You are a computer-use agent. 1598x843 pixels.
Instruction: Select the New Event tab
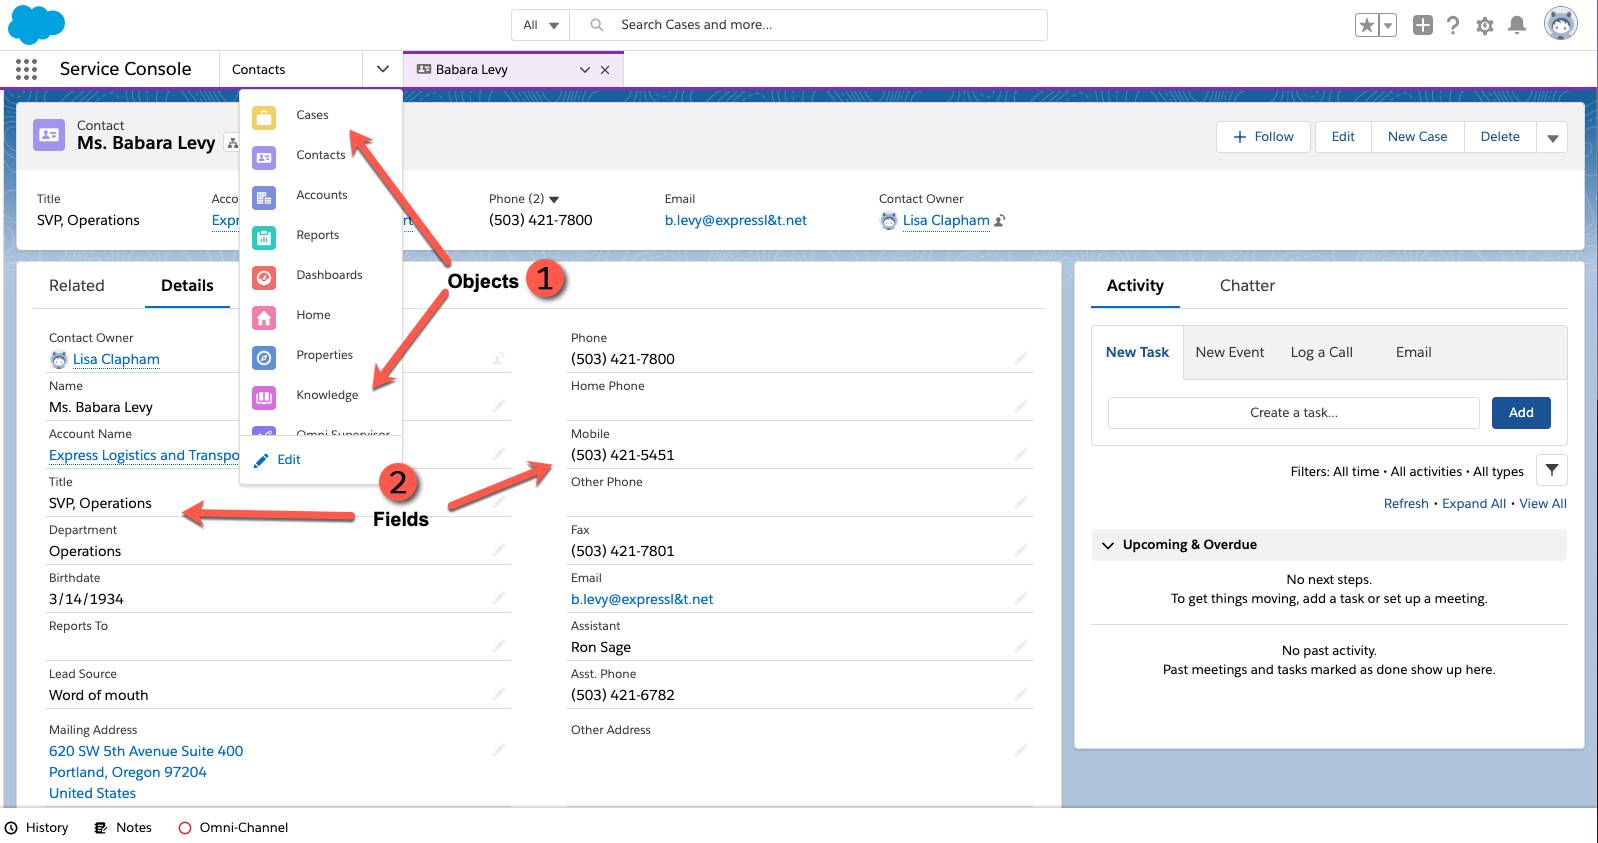point(1229,352)
